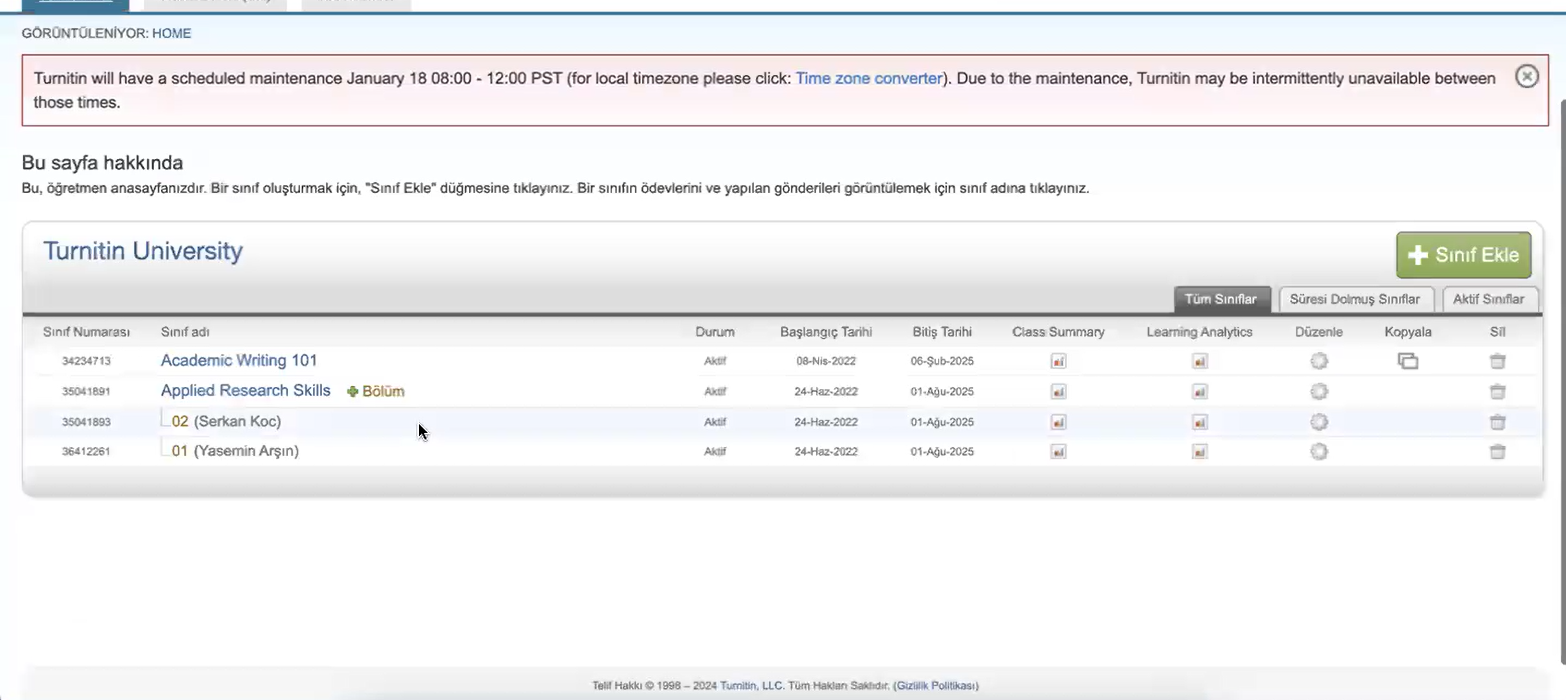
Task: Delete Academic Writing 101 using trash icon
Action: coord(1497,361)
